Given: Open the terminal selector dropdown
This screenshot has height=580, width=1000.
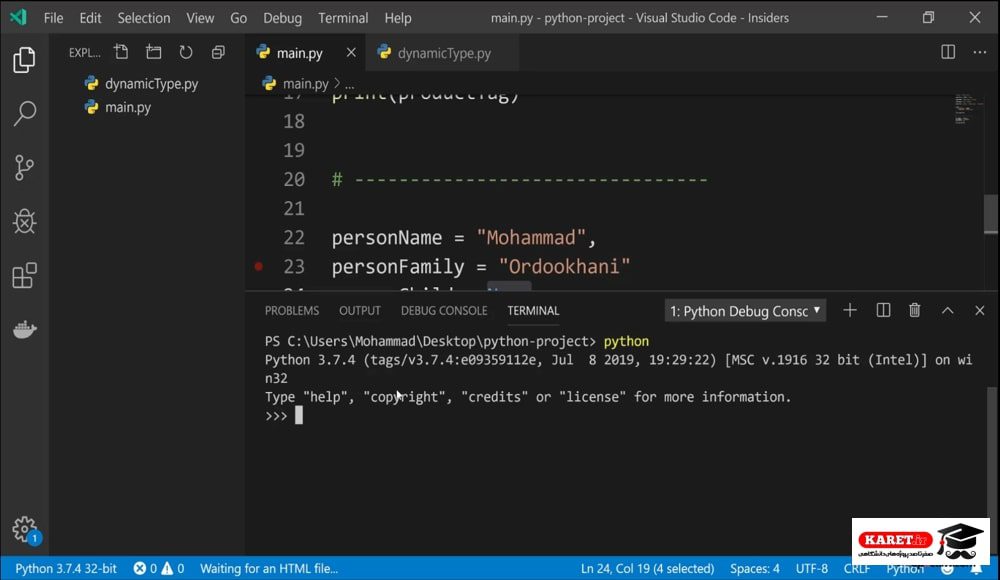Looking at the screenshot, I should click(745, 311).
